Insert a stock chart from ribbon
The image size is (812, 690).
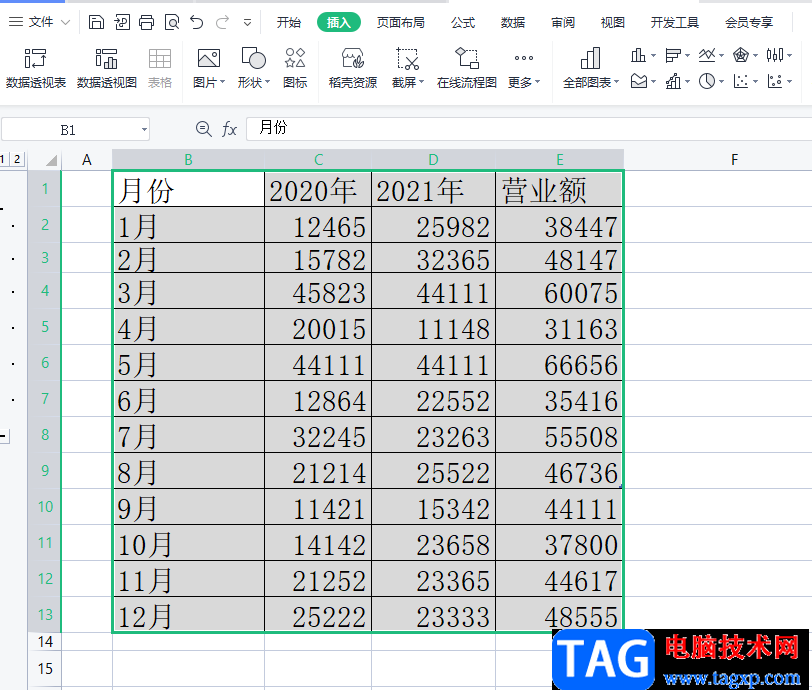tap(775, 55)
